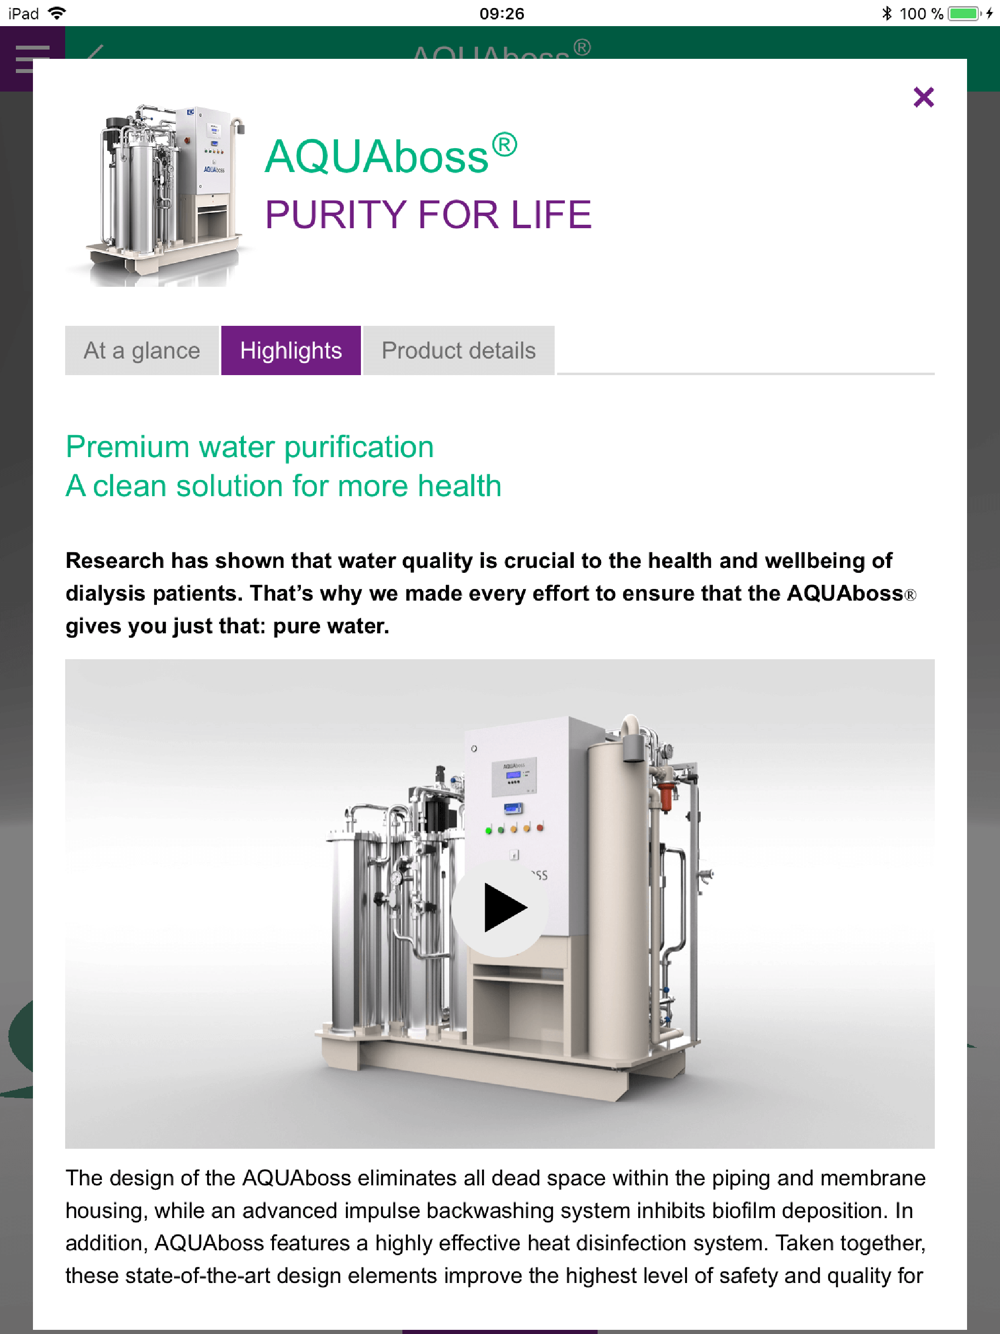Close the AQUAboss popup with X
Image resolution: width=1000 pixels, height=1334 pixels.
click(x=923, y=97)
